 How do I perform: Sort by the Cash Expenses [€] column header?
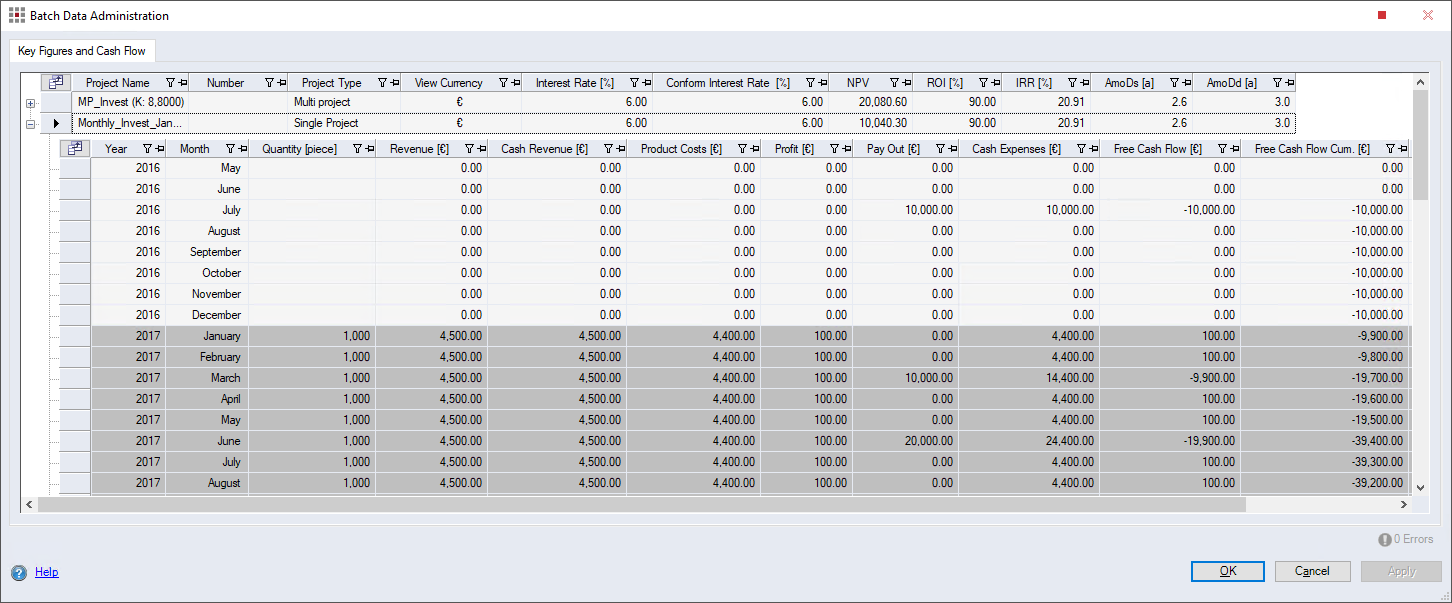pyautogui.click(x=1016, y=149)
